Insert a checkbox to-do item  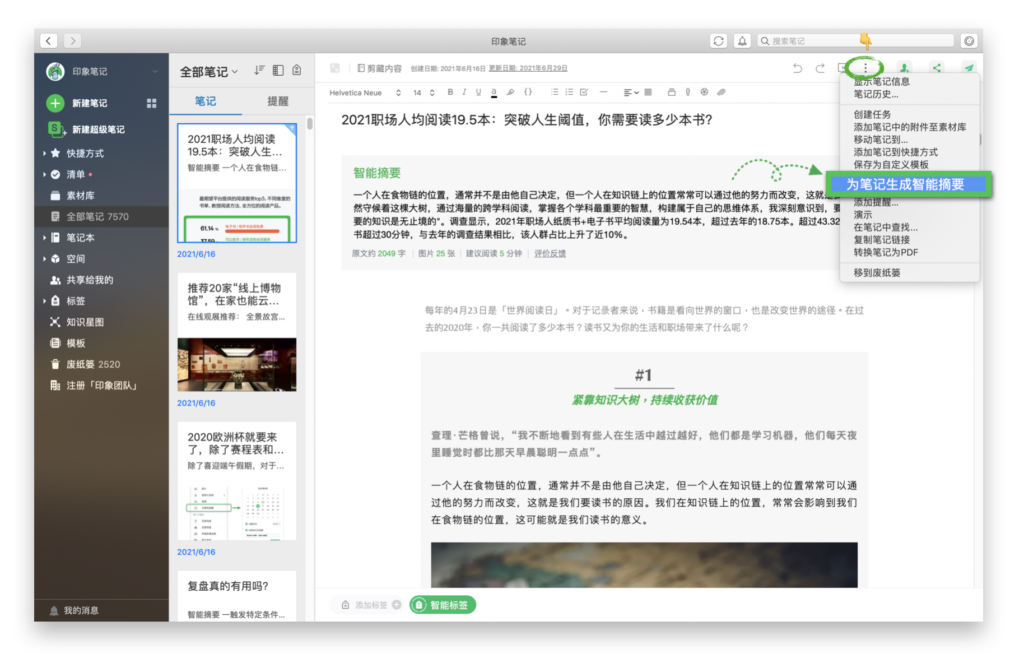coord(584,92)
